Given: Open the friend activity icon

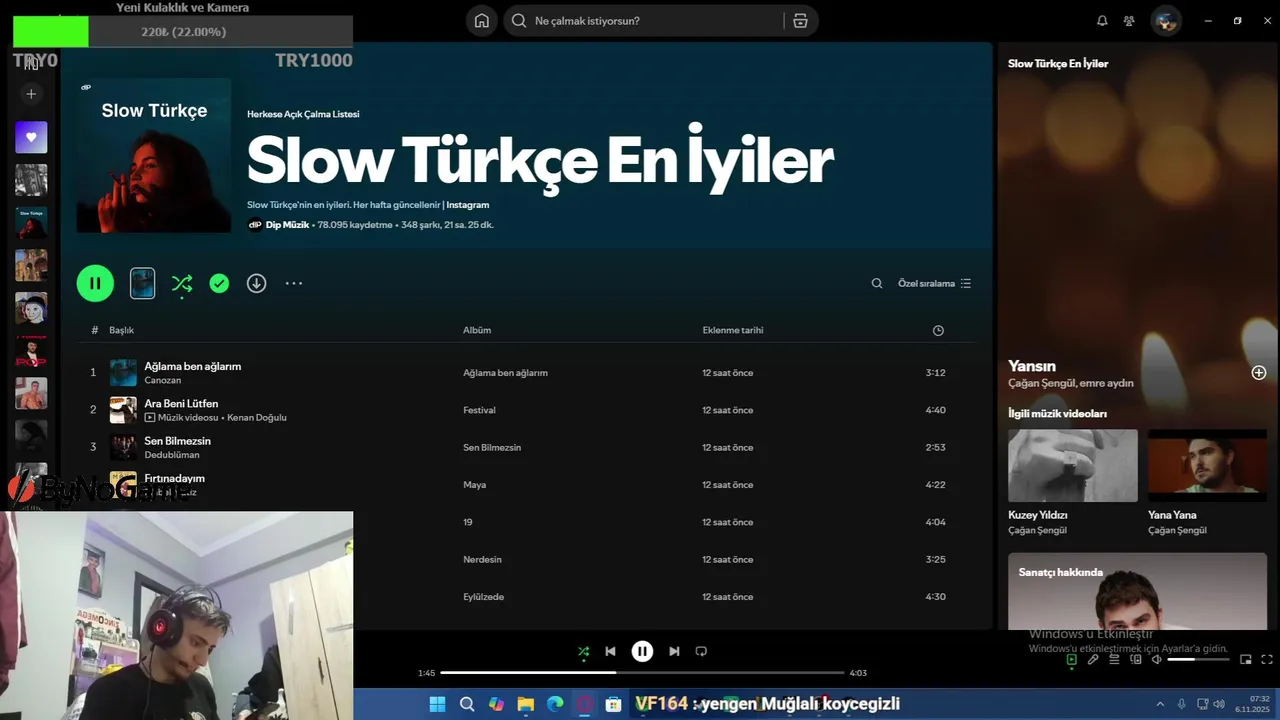Looking at the screenshot, I should [x=1129, y=21].
